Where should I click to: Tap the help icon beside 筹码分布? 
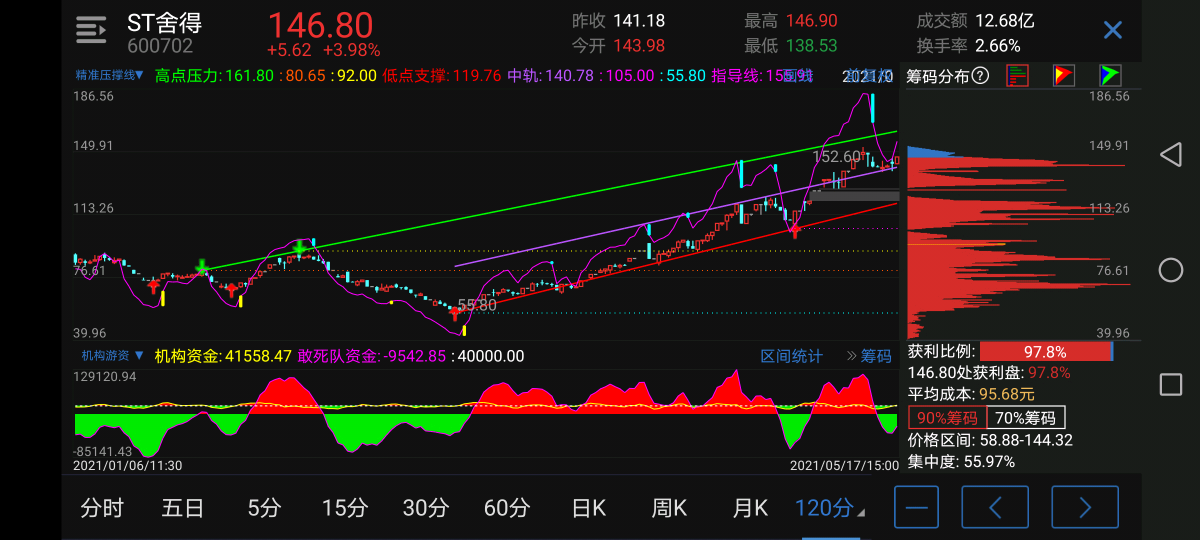pos(980,75)
